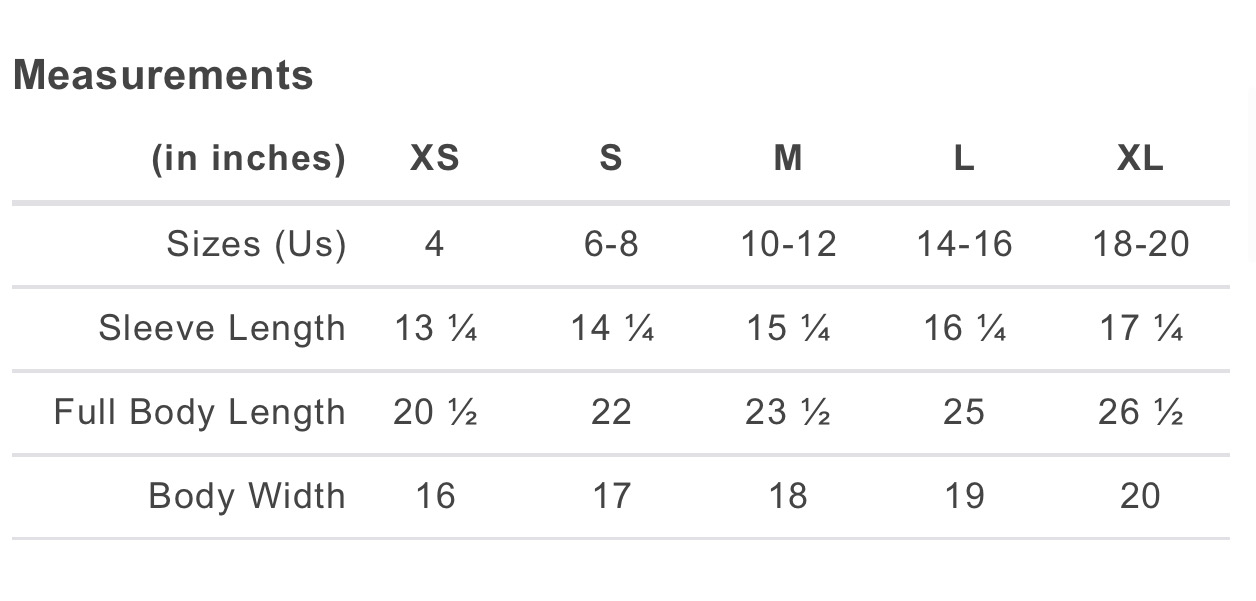The width and height of the screenshot is (1256, 601).
Task: Select the L size column header
Action: (x=964, y=158)
